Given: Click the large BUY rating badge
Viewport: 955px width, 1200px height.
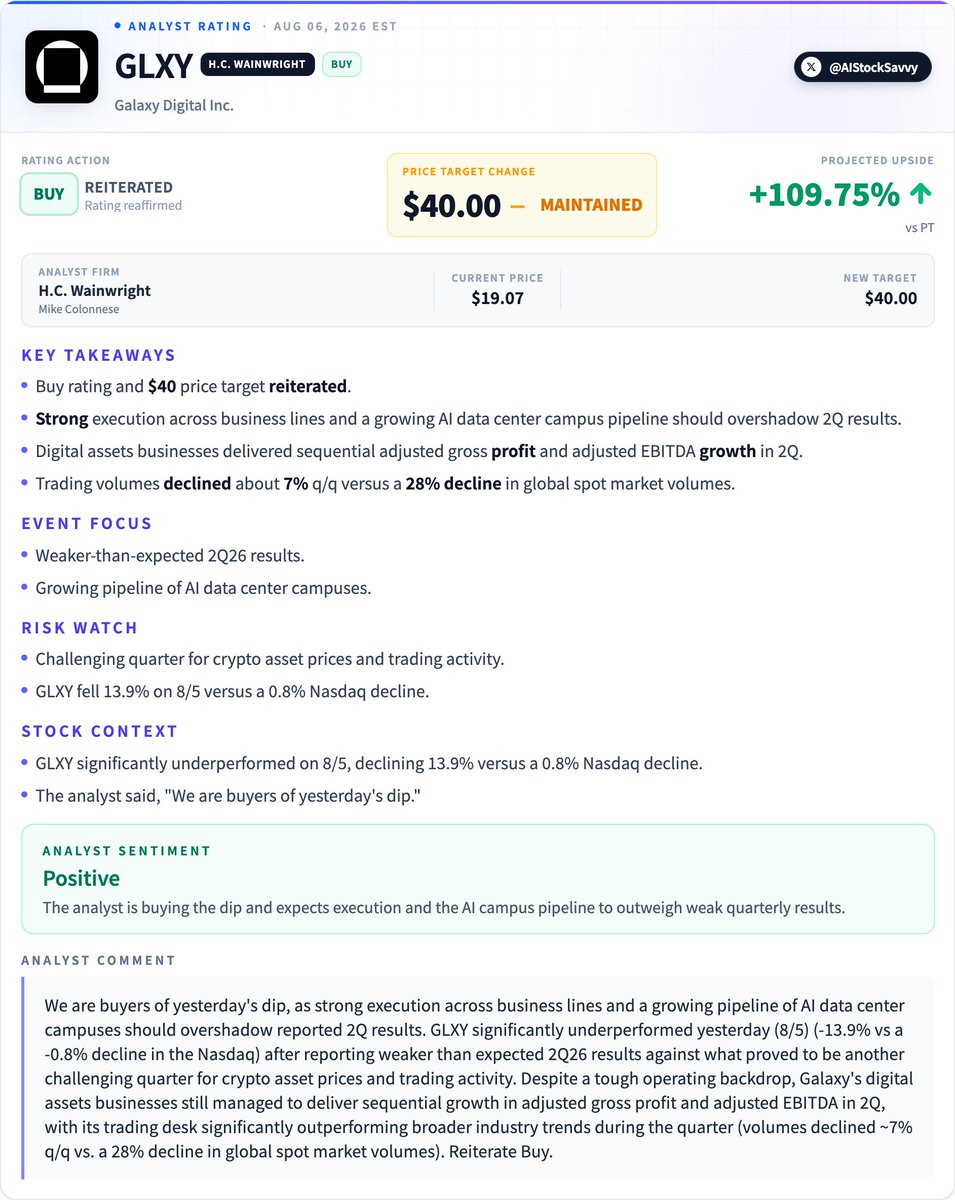Looking at the screenshot, I should (x=49, y=194).
